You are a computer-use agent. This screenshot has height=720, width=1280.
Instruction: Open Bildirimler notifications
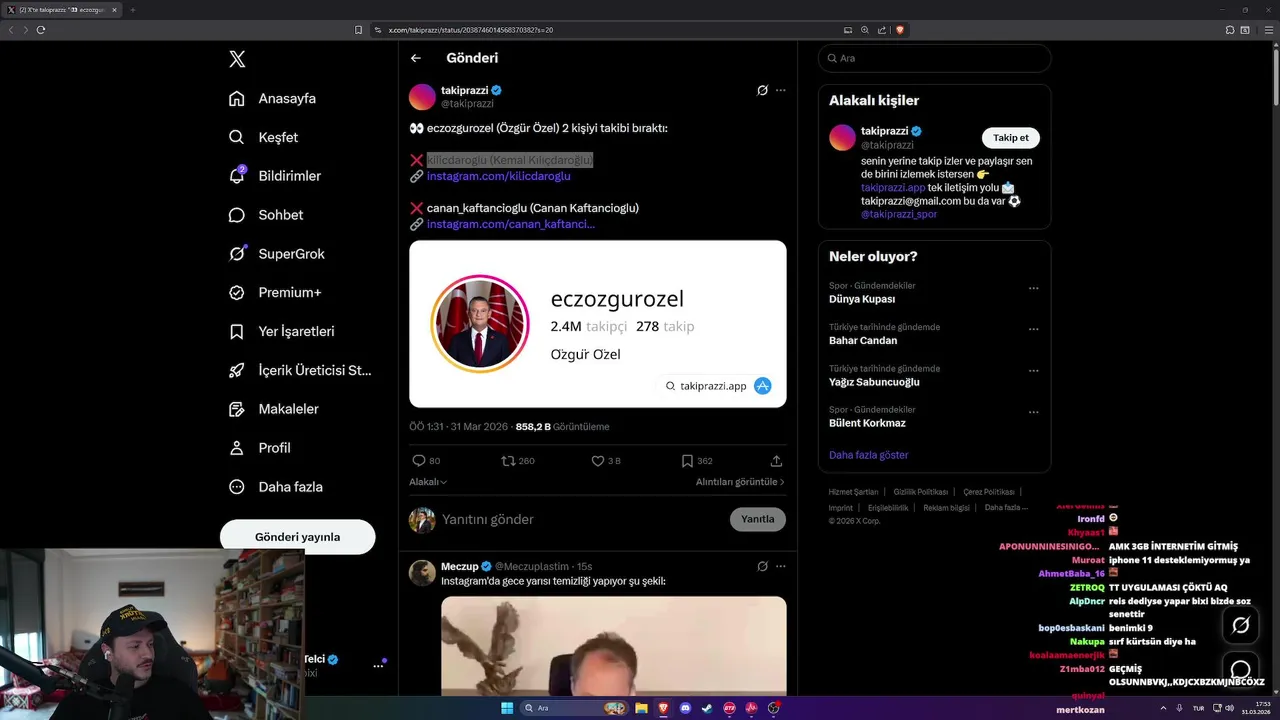(275, 176)
